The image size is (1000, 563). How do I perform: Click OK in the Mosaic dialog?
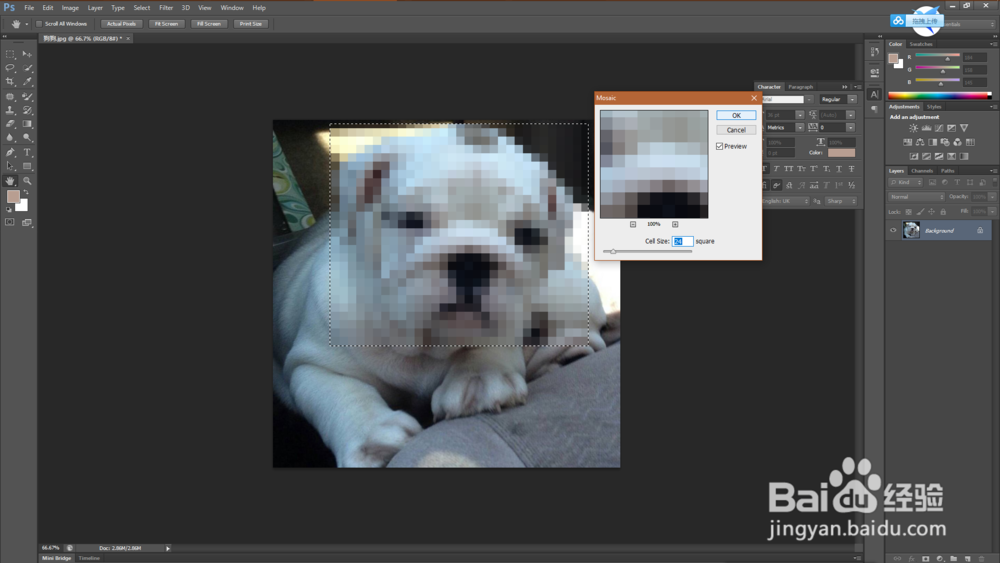pos(736,115)
